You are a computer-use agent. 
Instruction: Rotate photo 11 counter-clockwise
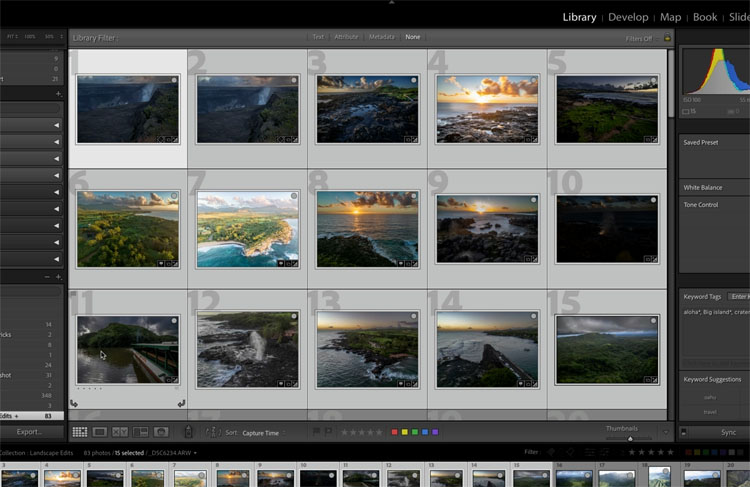[74, 403]
